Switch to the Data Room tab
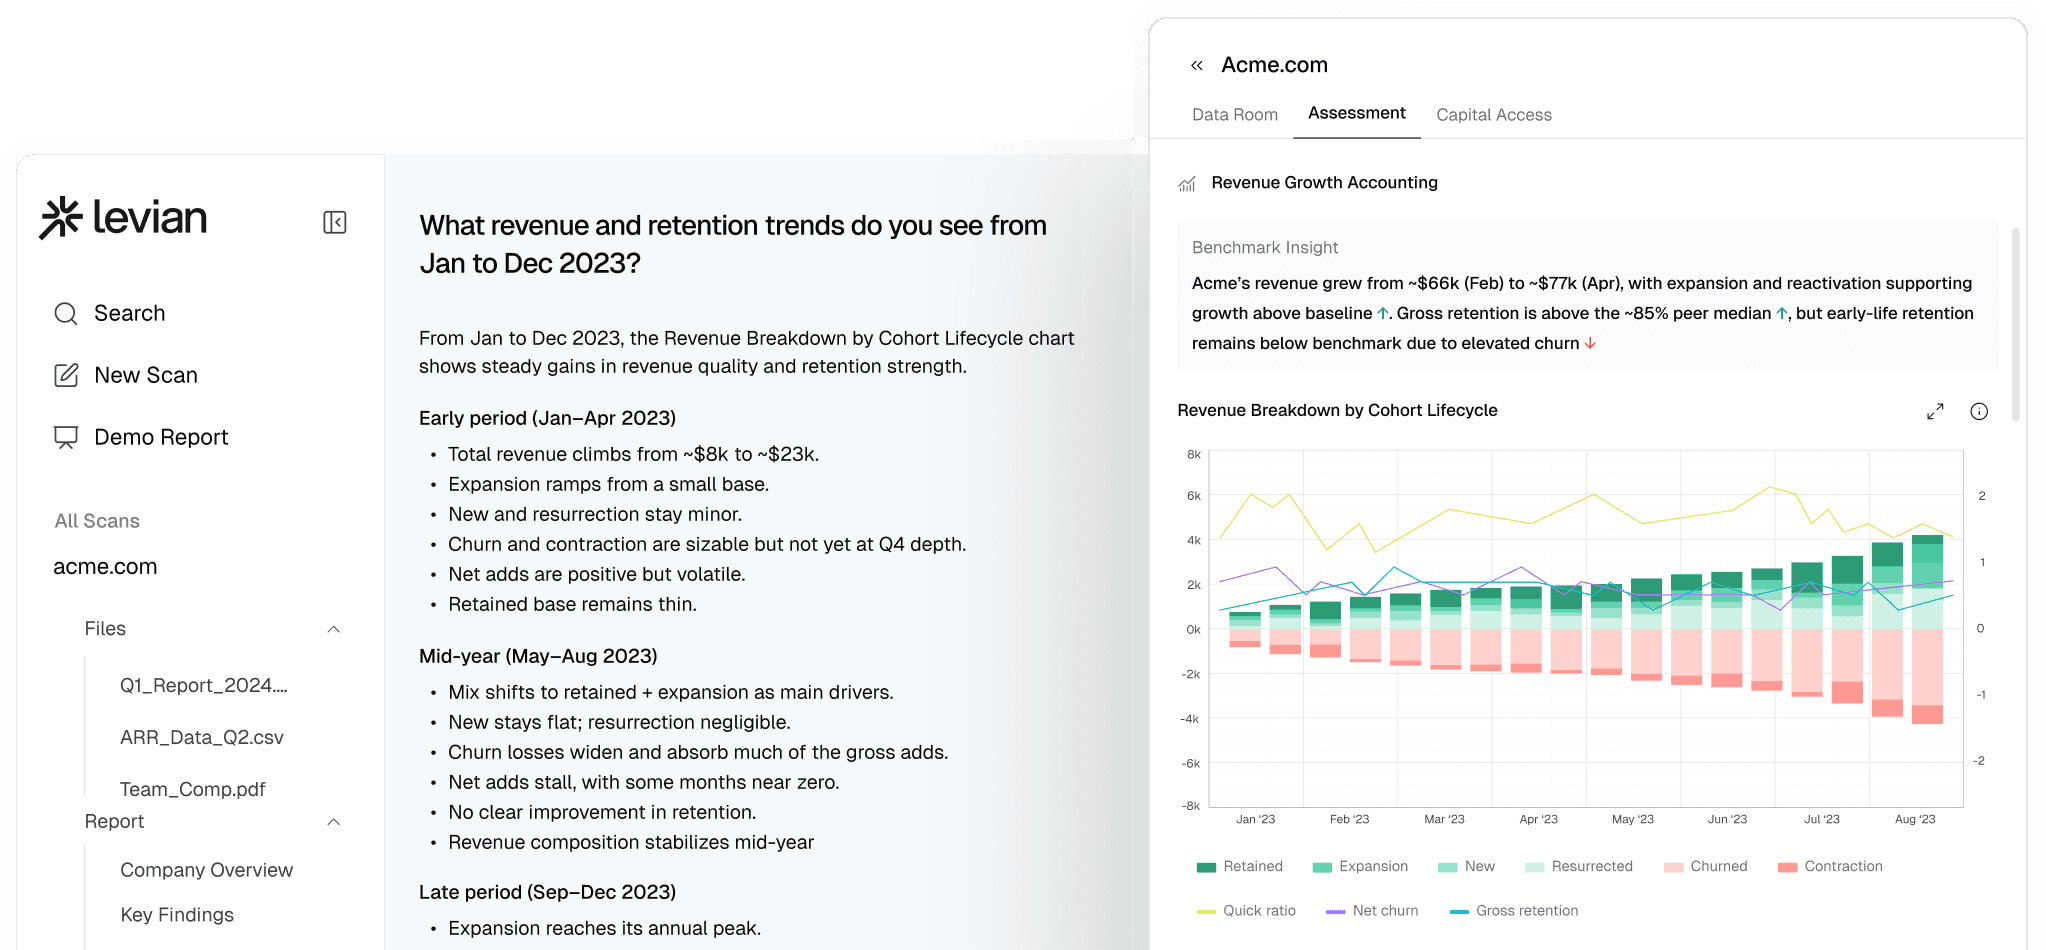 [1235, 115]
